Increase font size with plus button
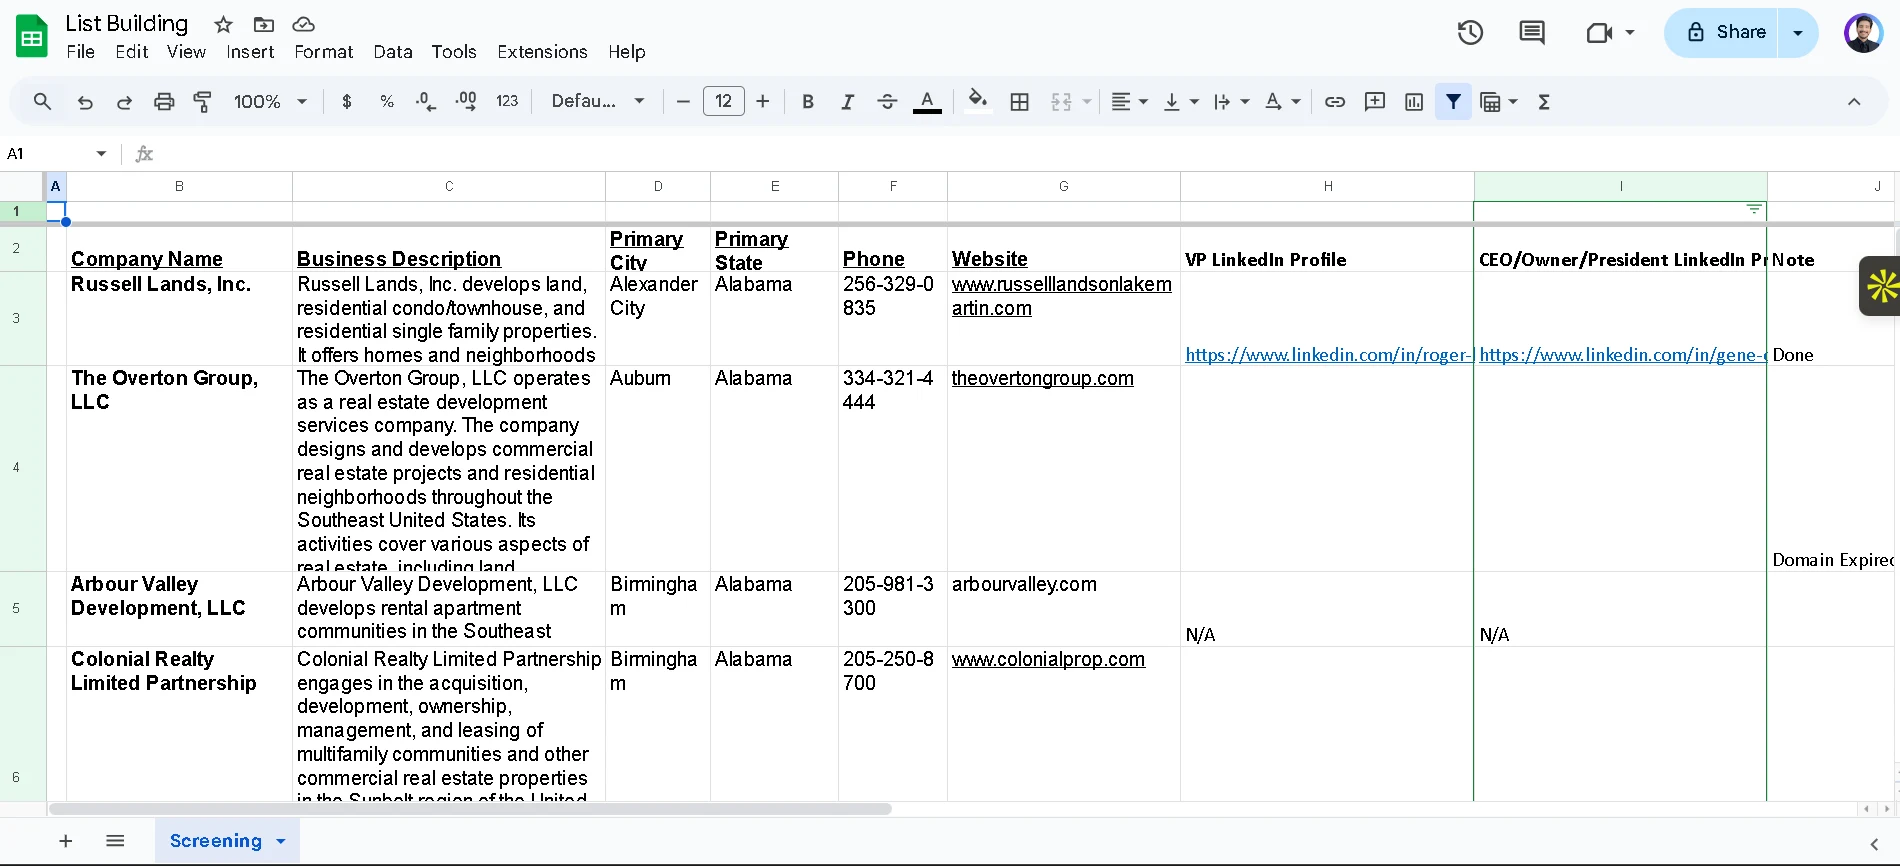Viewport: 1900px width, 866px height. tap(763, 101)
